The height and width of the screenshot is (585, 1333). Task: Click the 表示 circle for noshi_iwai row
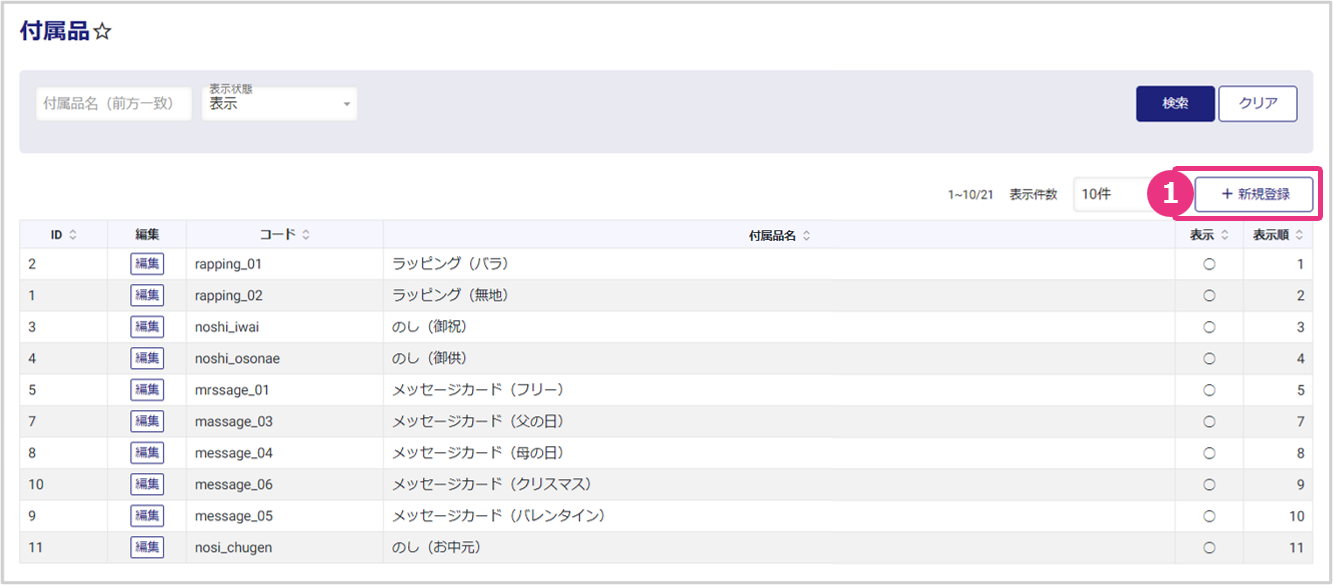pos(1209,327)
